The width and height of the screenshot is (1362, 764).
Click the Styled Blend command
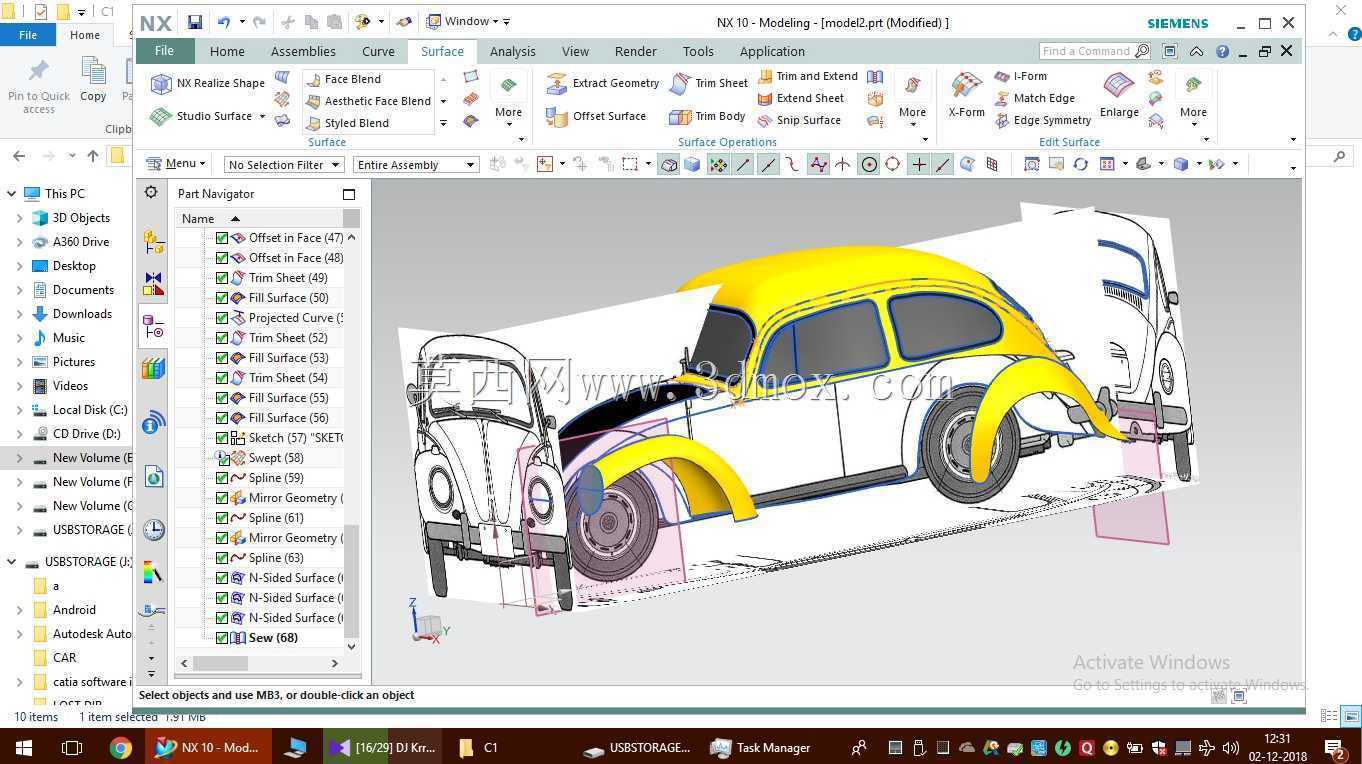pos(347,123)
